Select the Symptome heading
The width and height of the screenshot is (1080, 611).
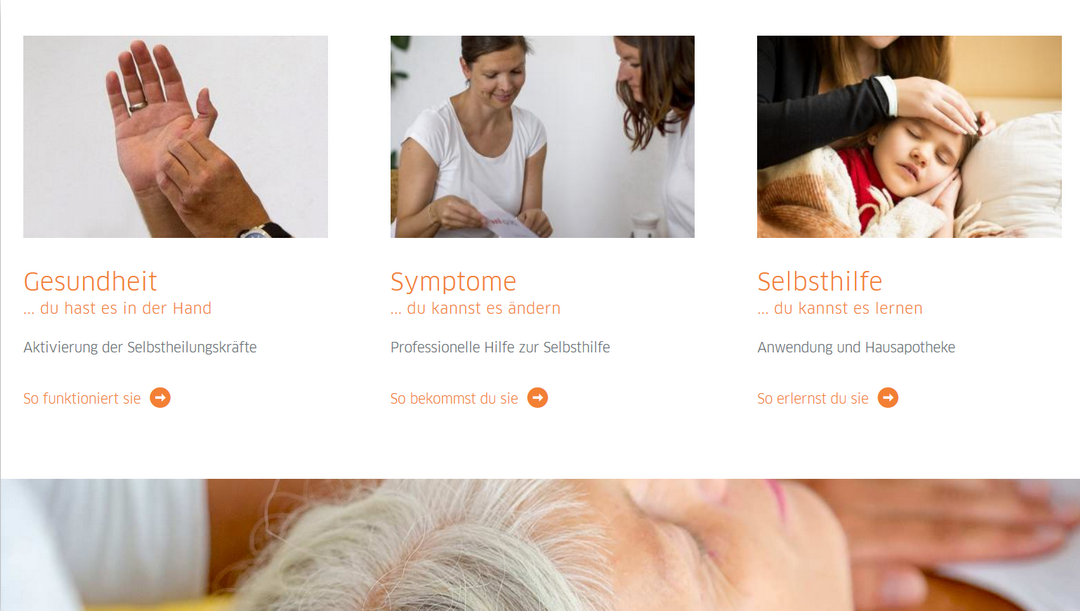pyautogui.click(x=453, y=282)
